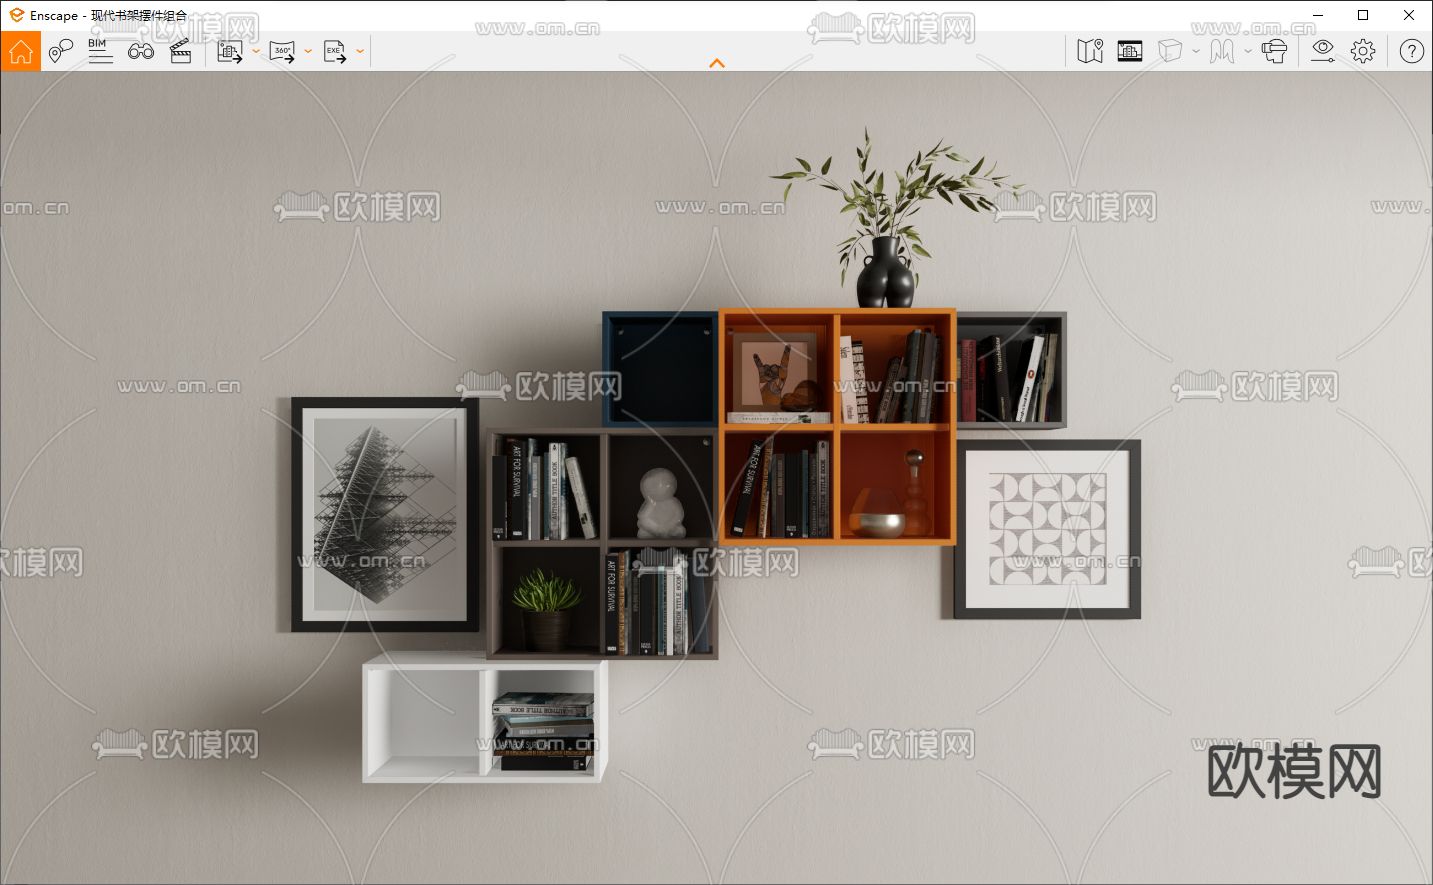Image resolution: width=1433 pixels, height=885 pixels.
Task: Minimize the Enscape window
Action: pos(1316,15)
